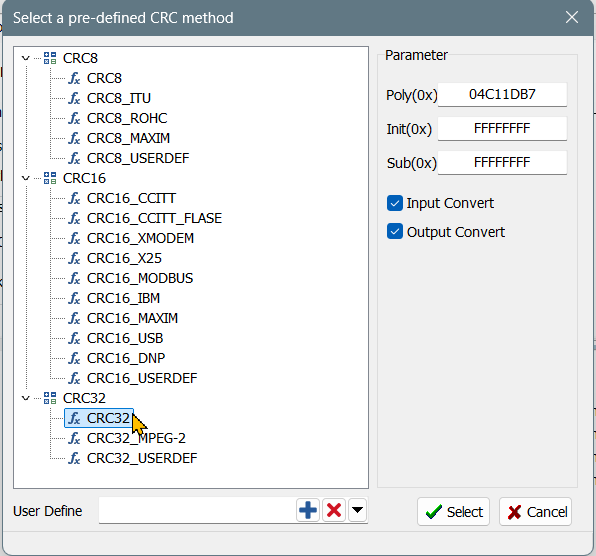
Task: Click the fx icon beside CRC16_MODBUS
Action: [x=74, y=278]
